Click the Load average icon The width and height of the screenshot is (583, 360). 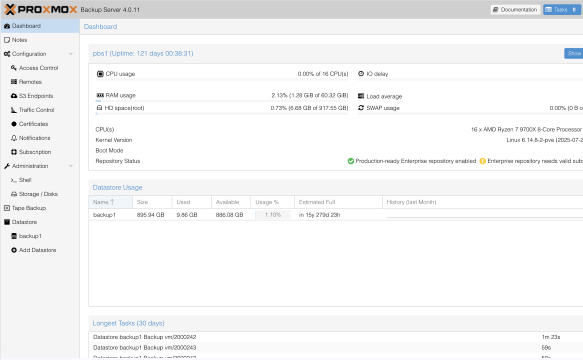[361, 96]
